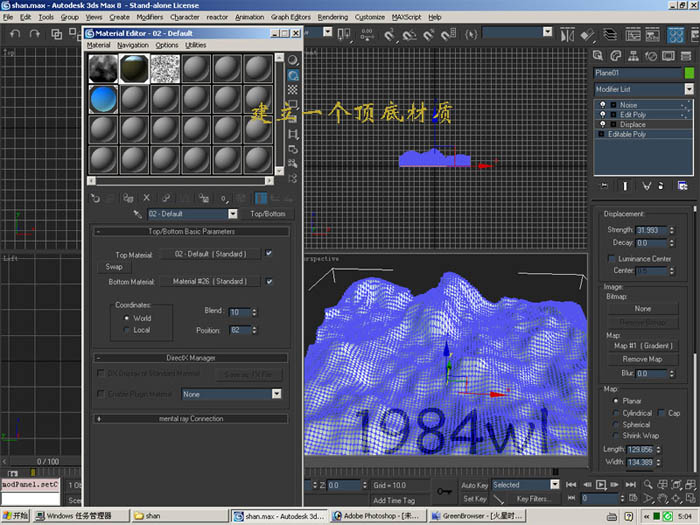Open the Navigation menu in Material Editor
Screen dimensions: 700x525
tap(133, 45)
